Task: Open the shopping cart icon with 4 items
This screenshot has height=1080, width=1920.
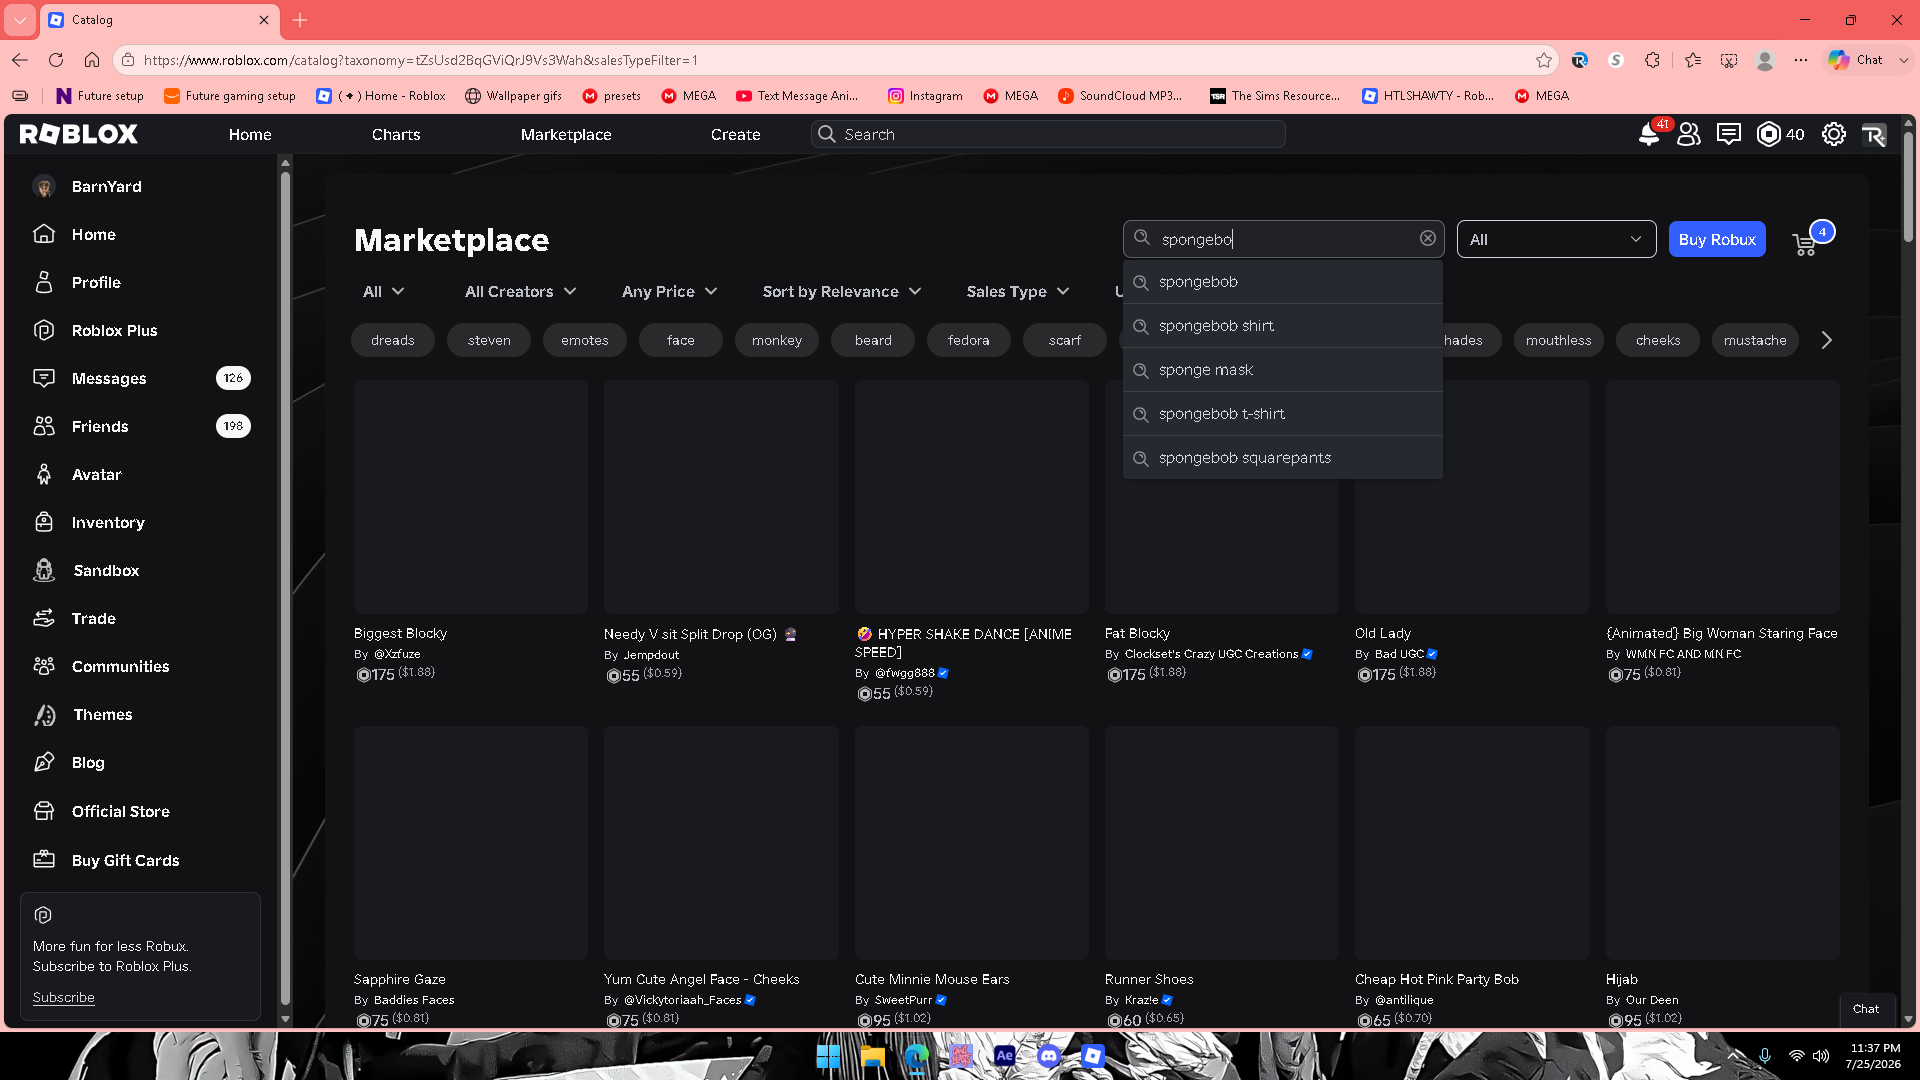Action: (x=1805, y=243)
